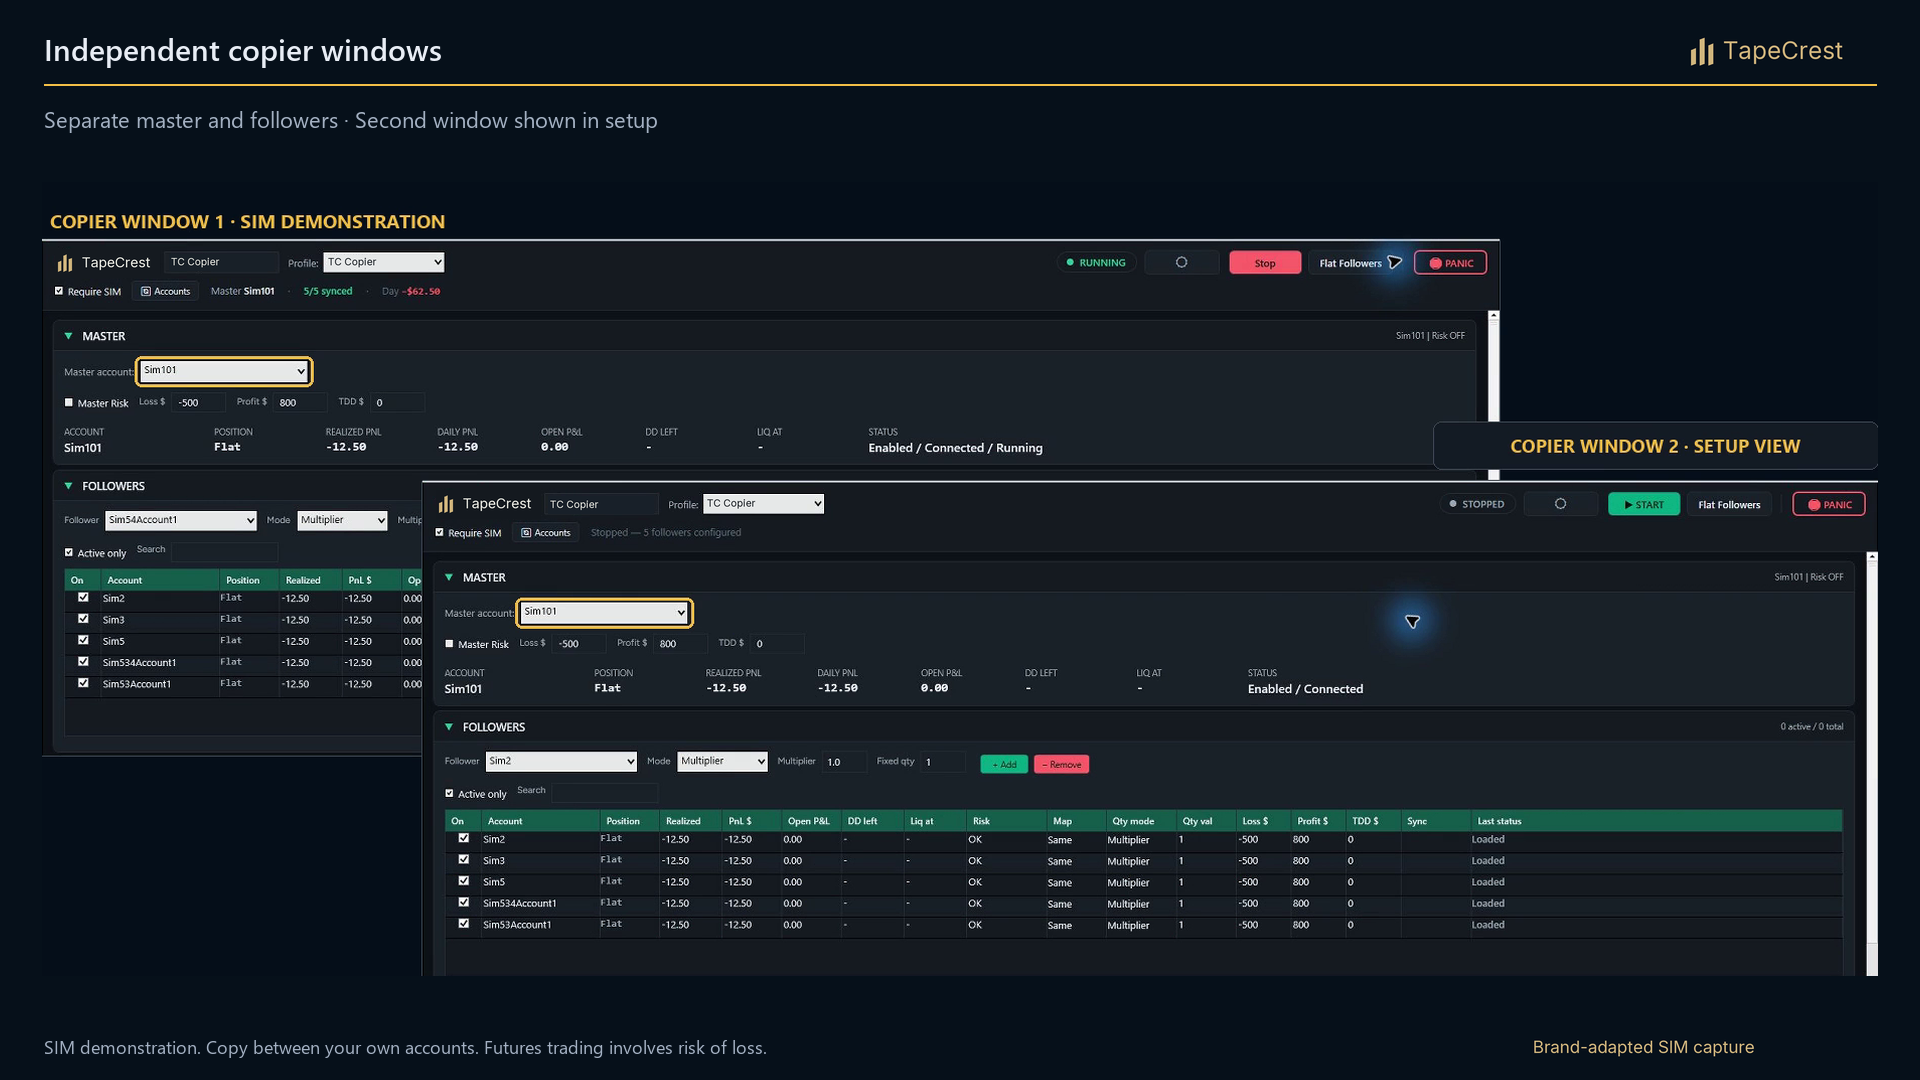Toggle Require SIM in copier window 2
1920x1080 pixels.
click(439, 532)
